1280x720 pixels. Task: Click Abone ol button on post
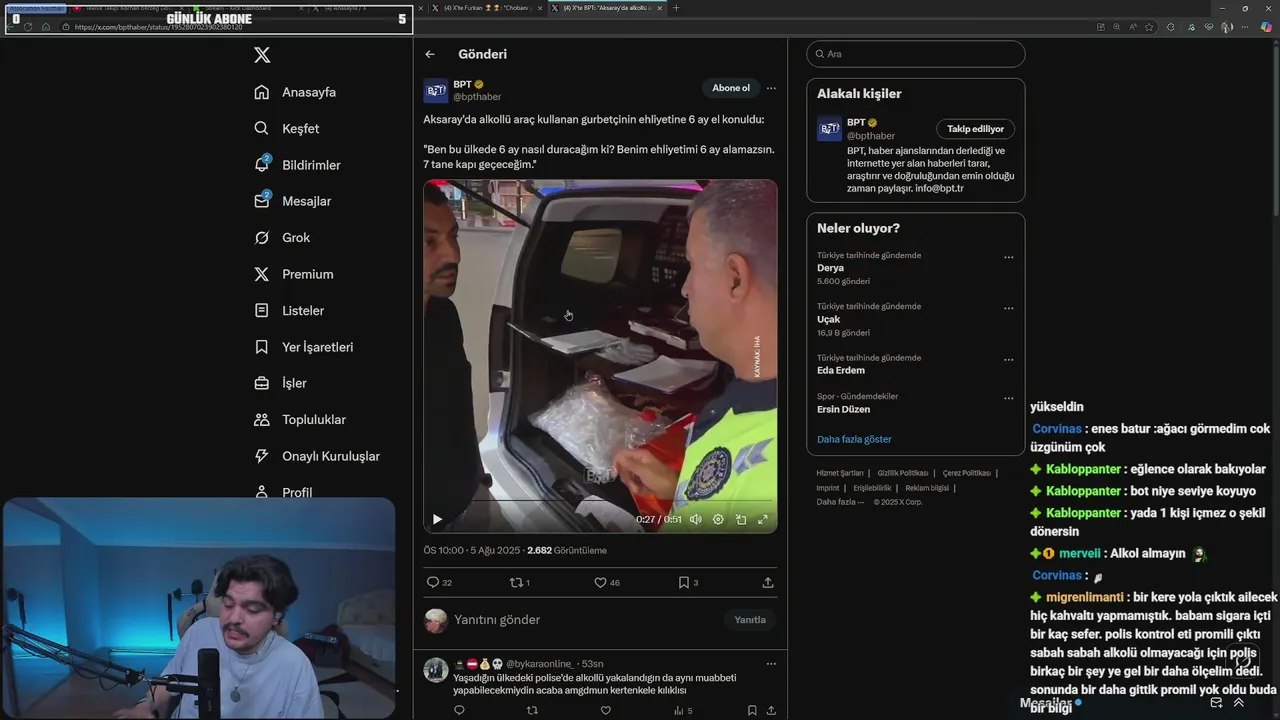(x=730, y=88)
